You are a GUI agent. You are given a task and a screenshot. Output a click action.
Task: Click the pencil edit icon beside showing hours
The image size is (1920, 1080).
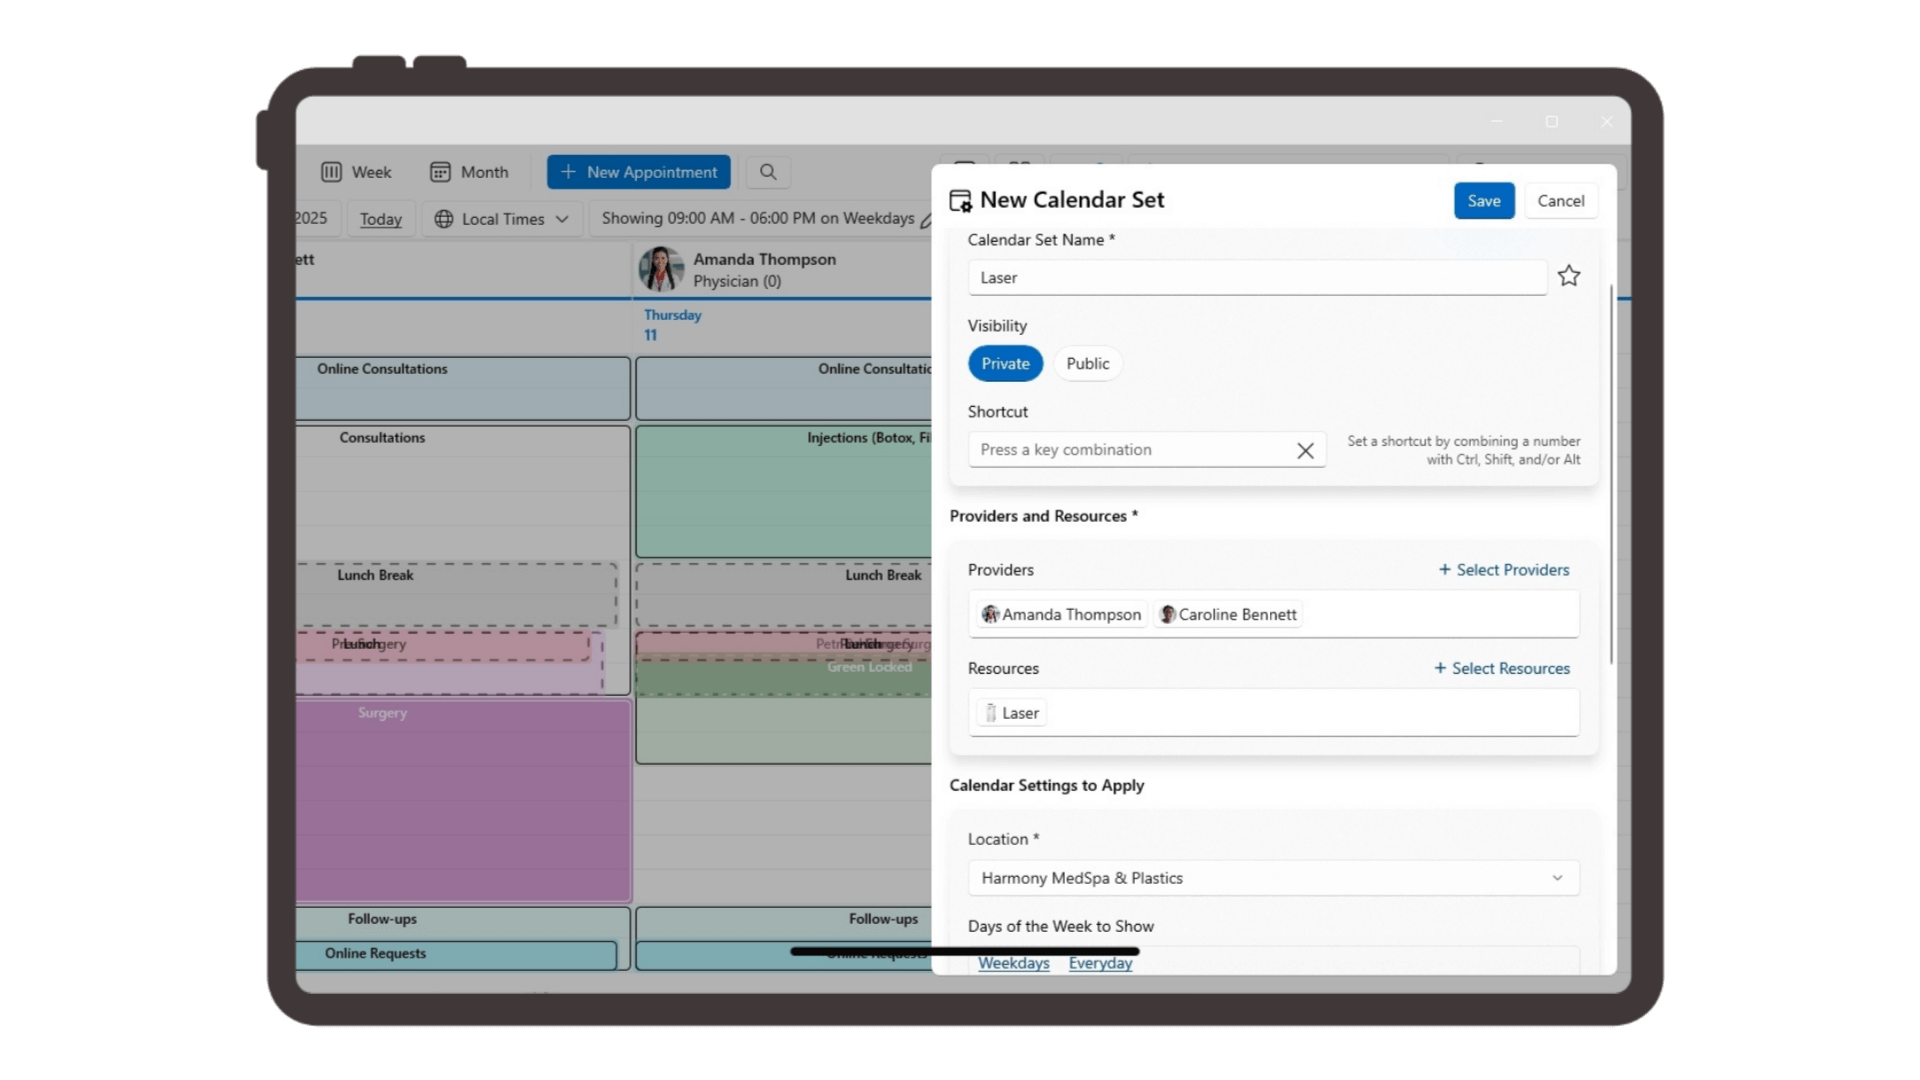coord(926,220)
